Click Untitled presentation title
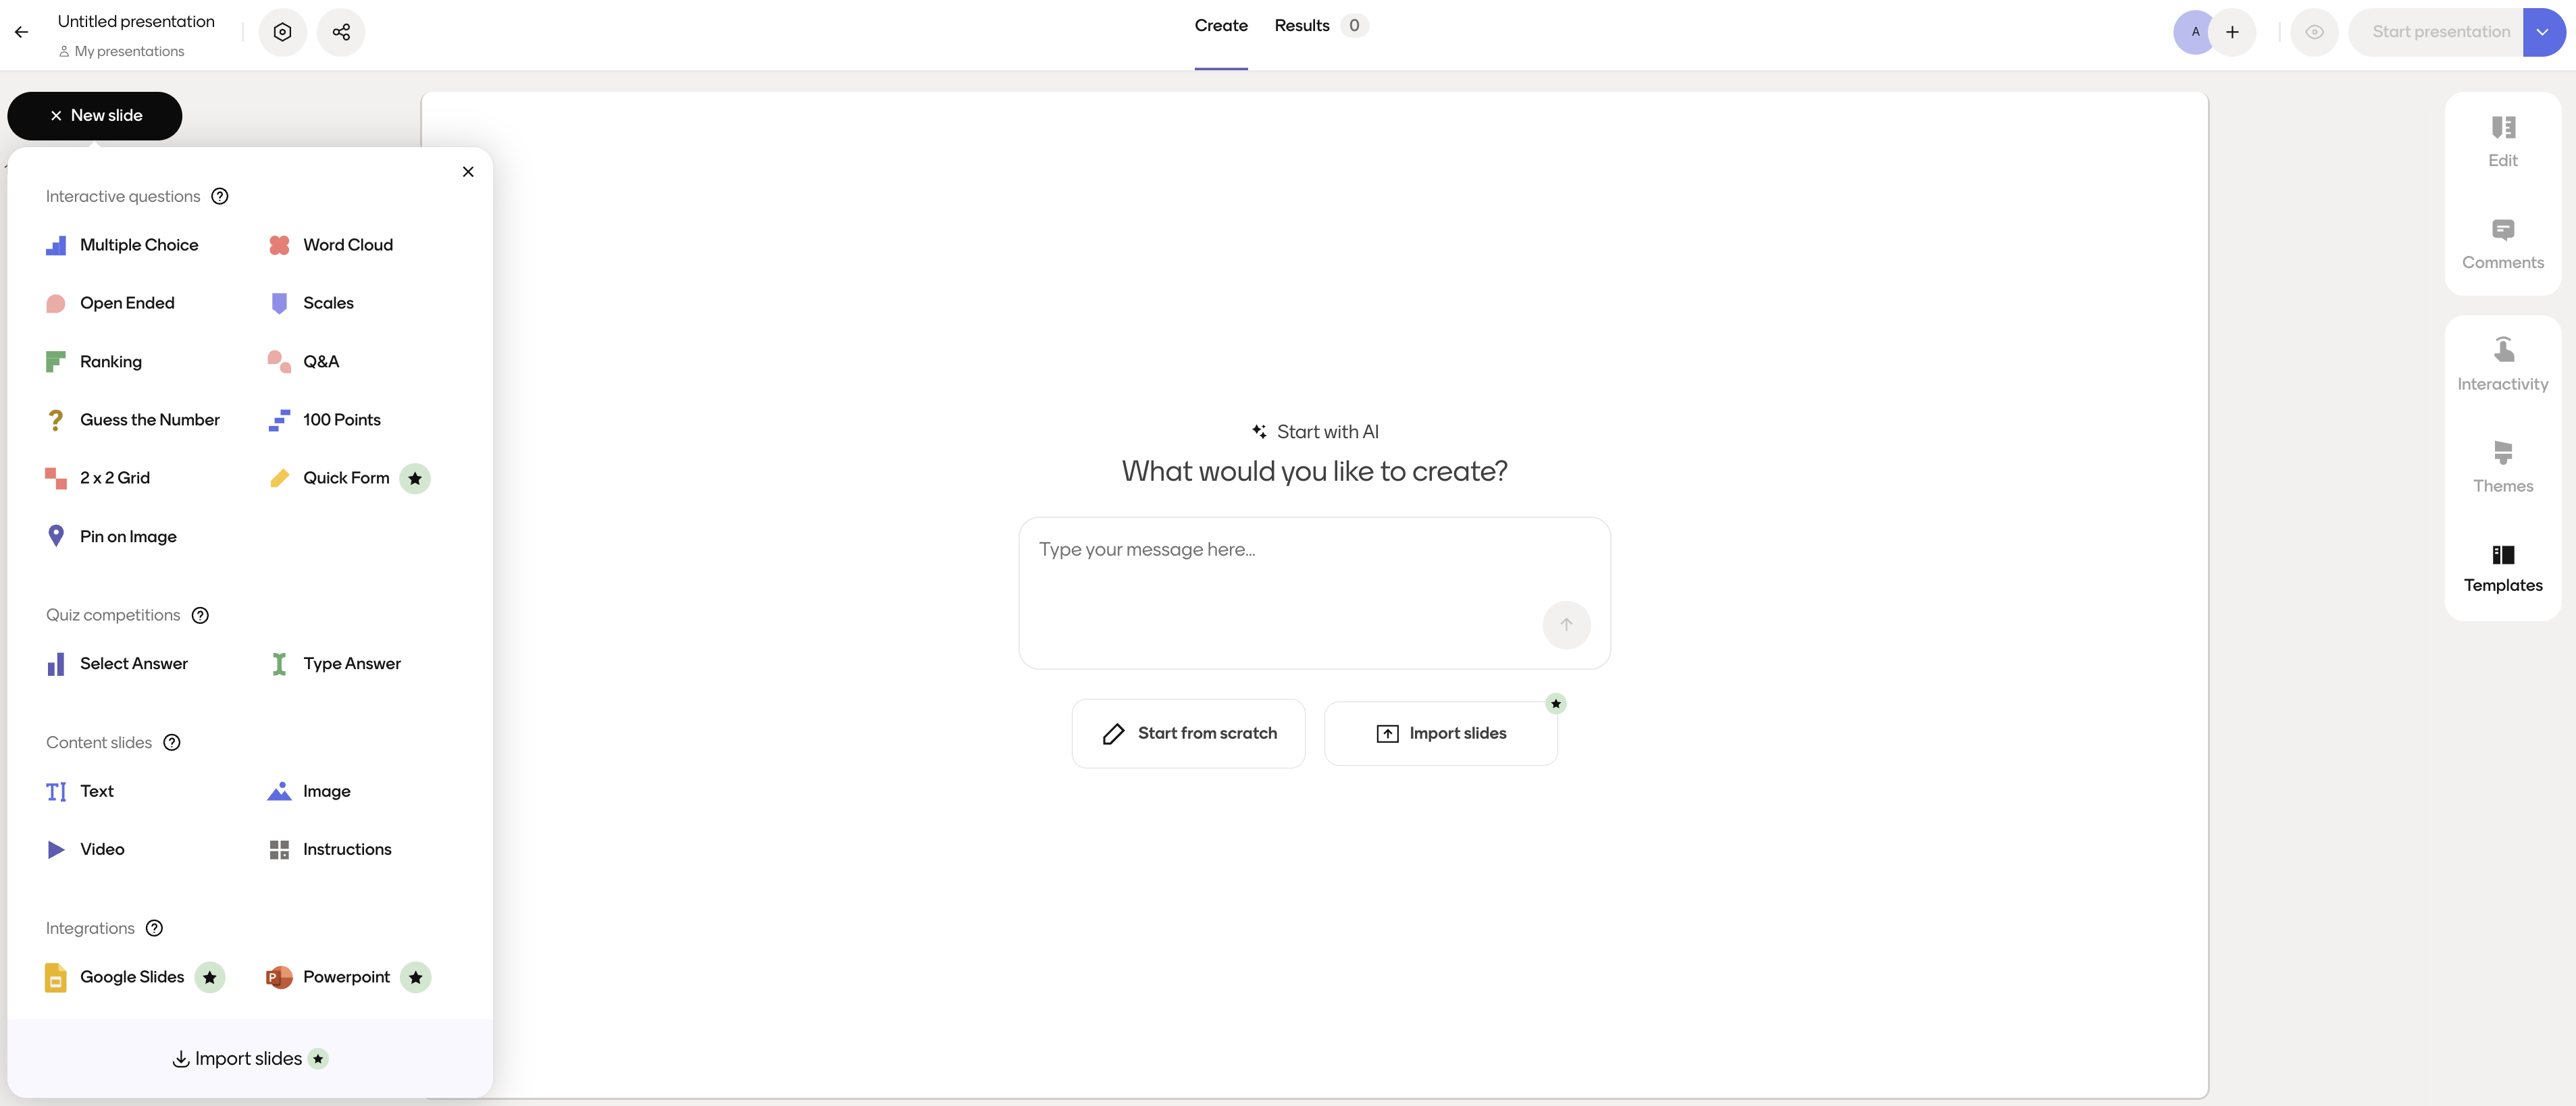This screenshot has width=2576, height=1106. 136,22
